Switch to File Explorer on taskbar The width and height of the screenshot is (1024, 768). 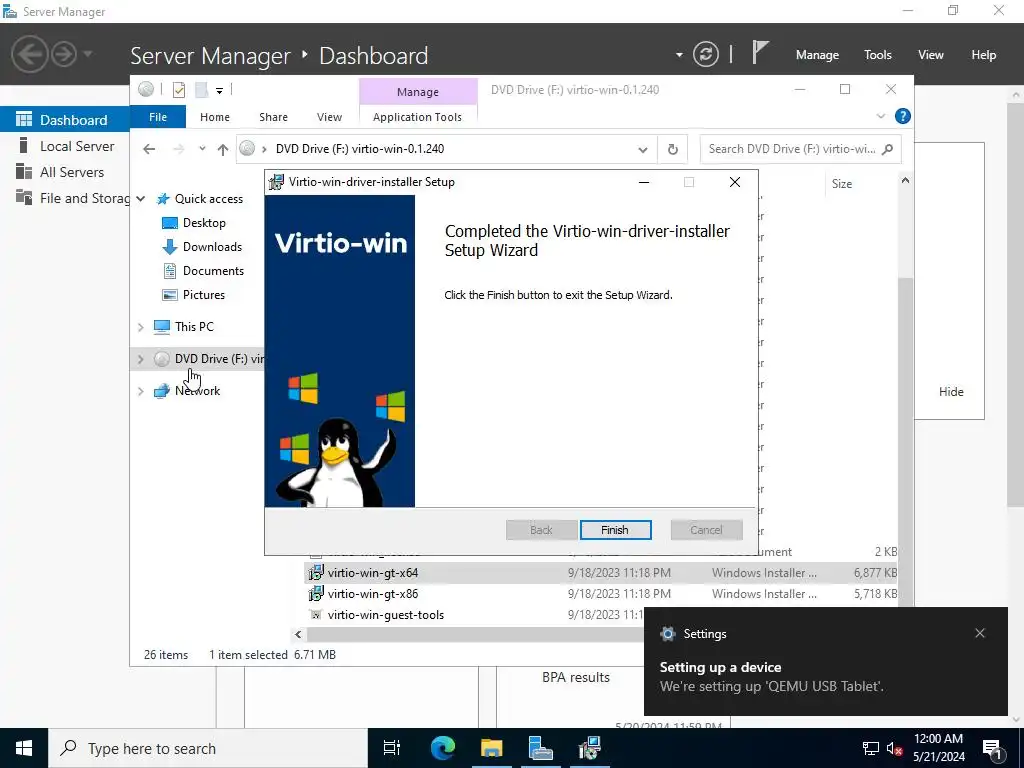491,748
